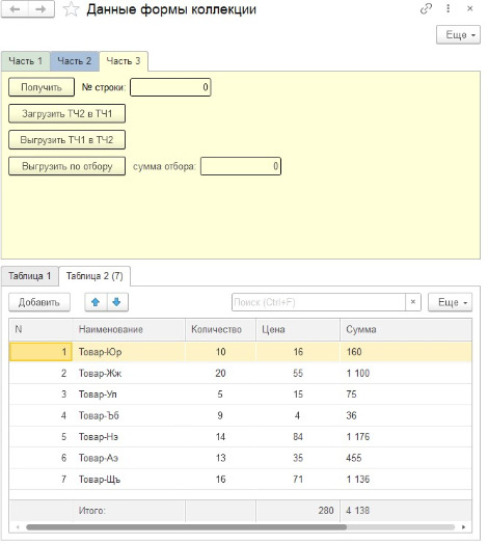Select the Товар-Нэ table row
The image size is (488, 544).
pos(240,436)
